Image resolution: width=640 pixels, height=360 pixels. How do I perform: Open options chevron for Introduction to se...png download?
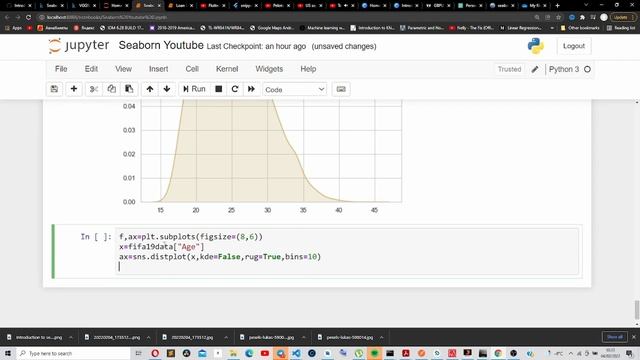tap(71, 337)
